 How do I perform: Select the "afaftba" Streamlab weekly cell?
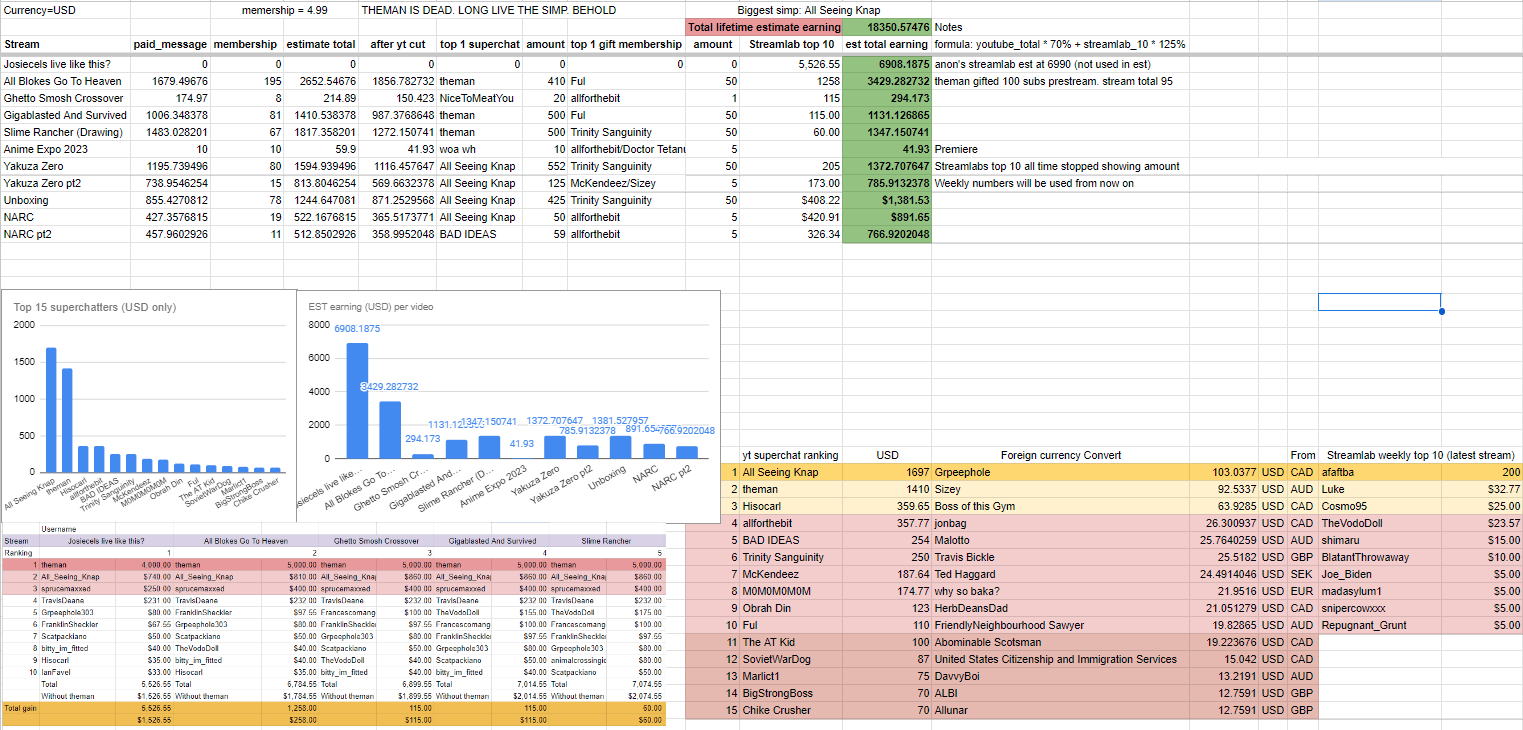tap(1379, 472)
